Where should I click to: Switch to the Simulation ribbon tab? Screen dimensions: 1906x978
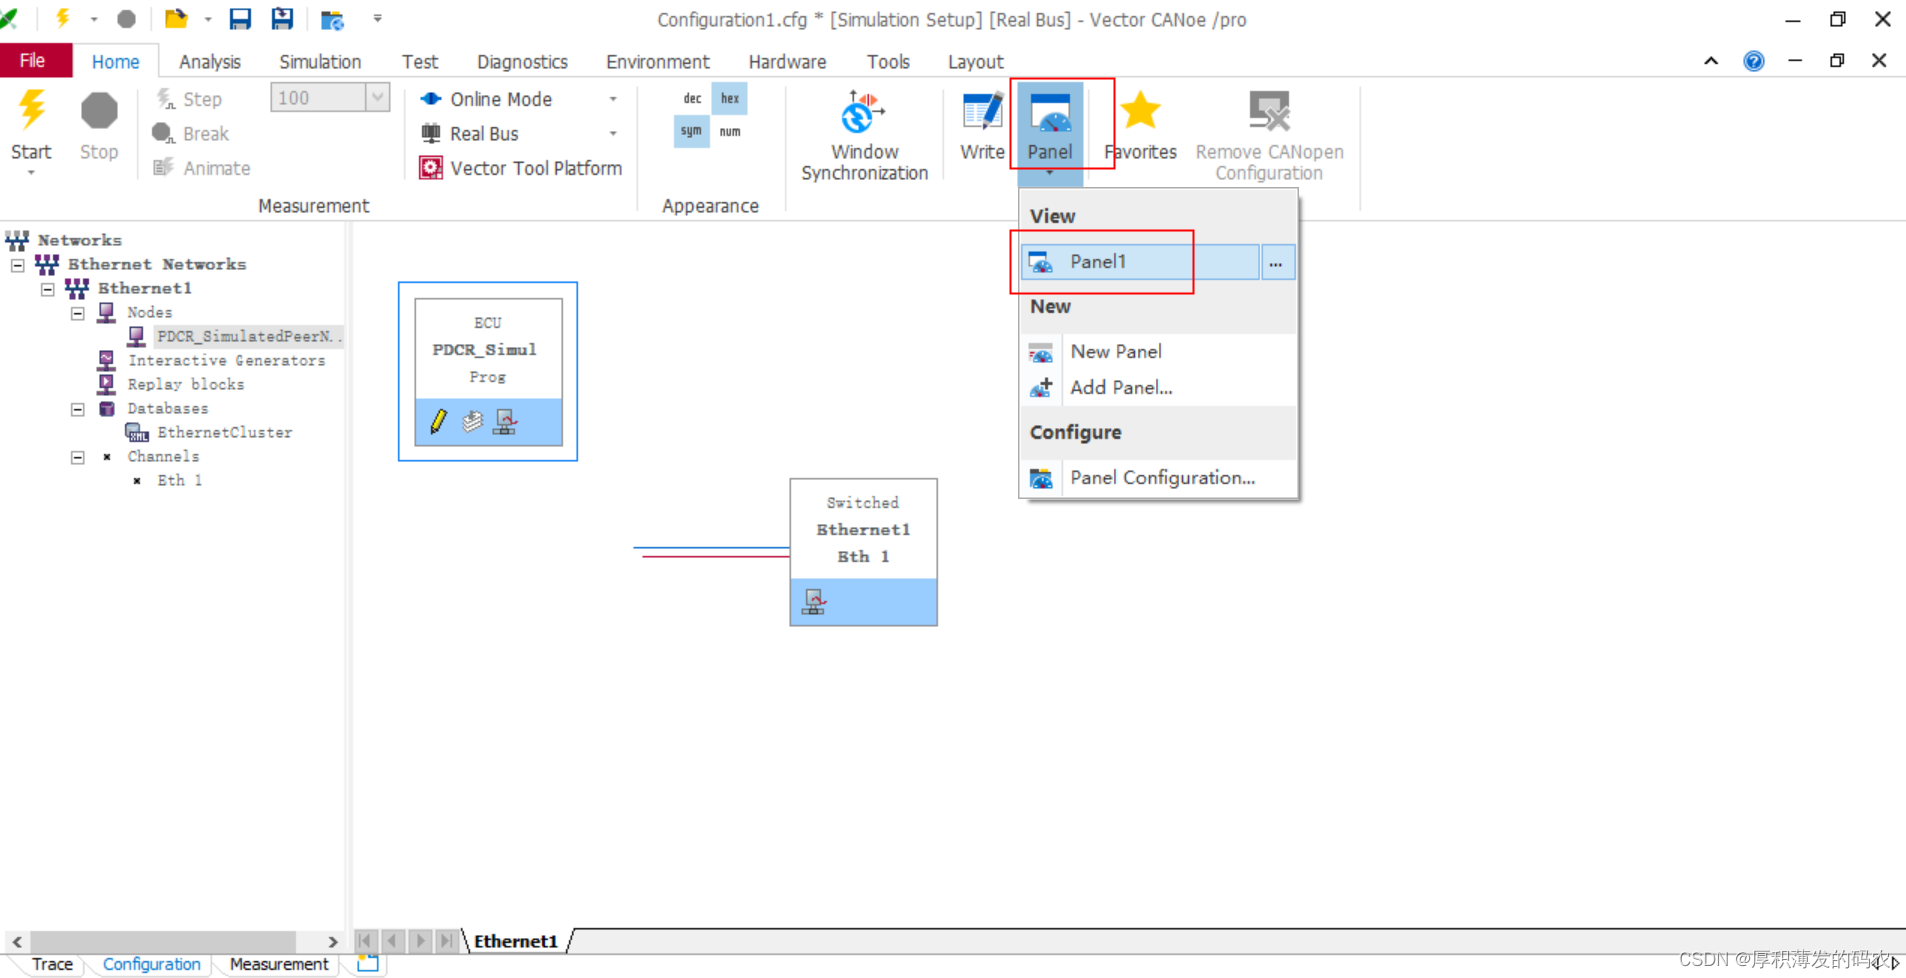(x=320, y=62)
